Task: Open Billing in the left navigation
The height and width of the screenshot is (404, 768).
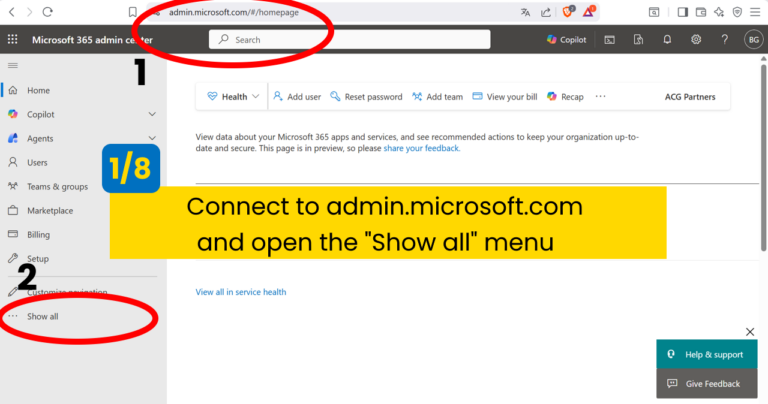Action: click(x=38, y=235)
